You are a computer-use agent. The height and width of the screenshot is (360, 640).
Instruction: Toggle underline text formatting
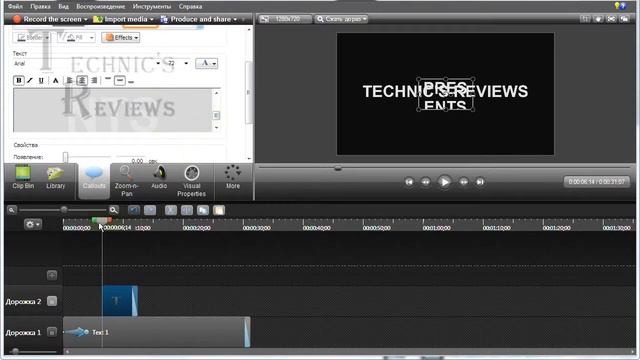(41, 80)
